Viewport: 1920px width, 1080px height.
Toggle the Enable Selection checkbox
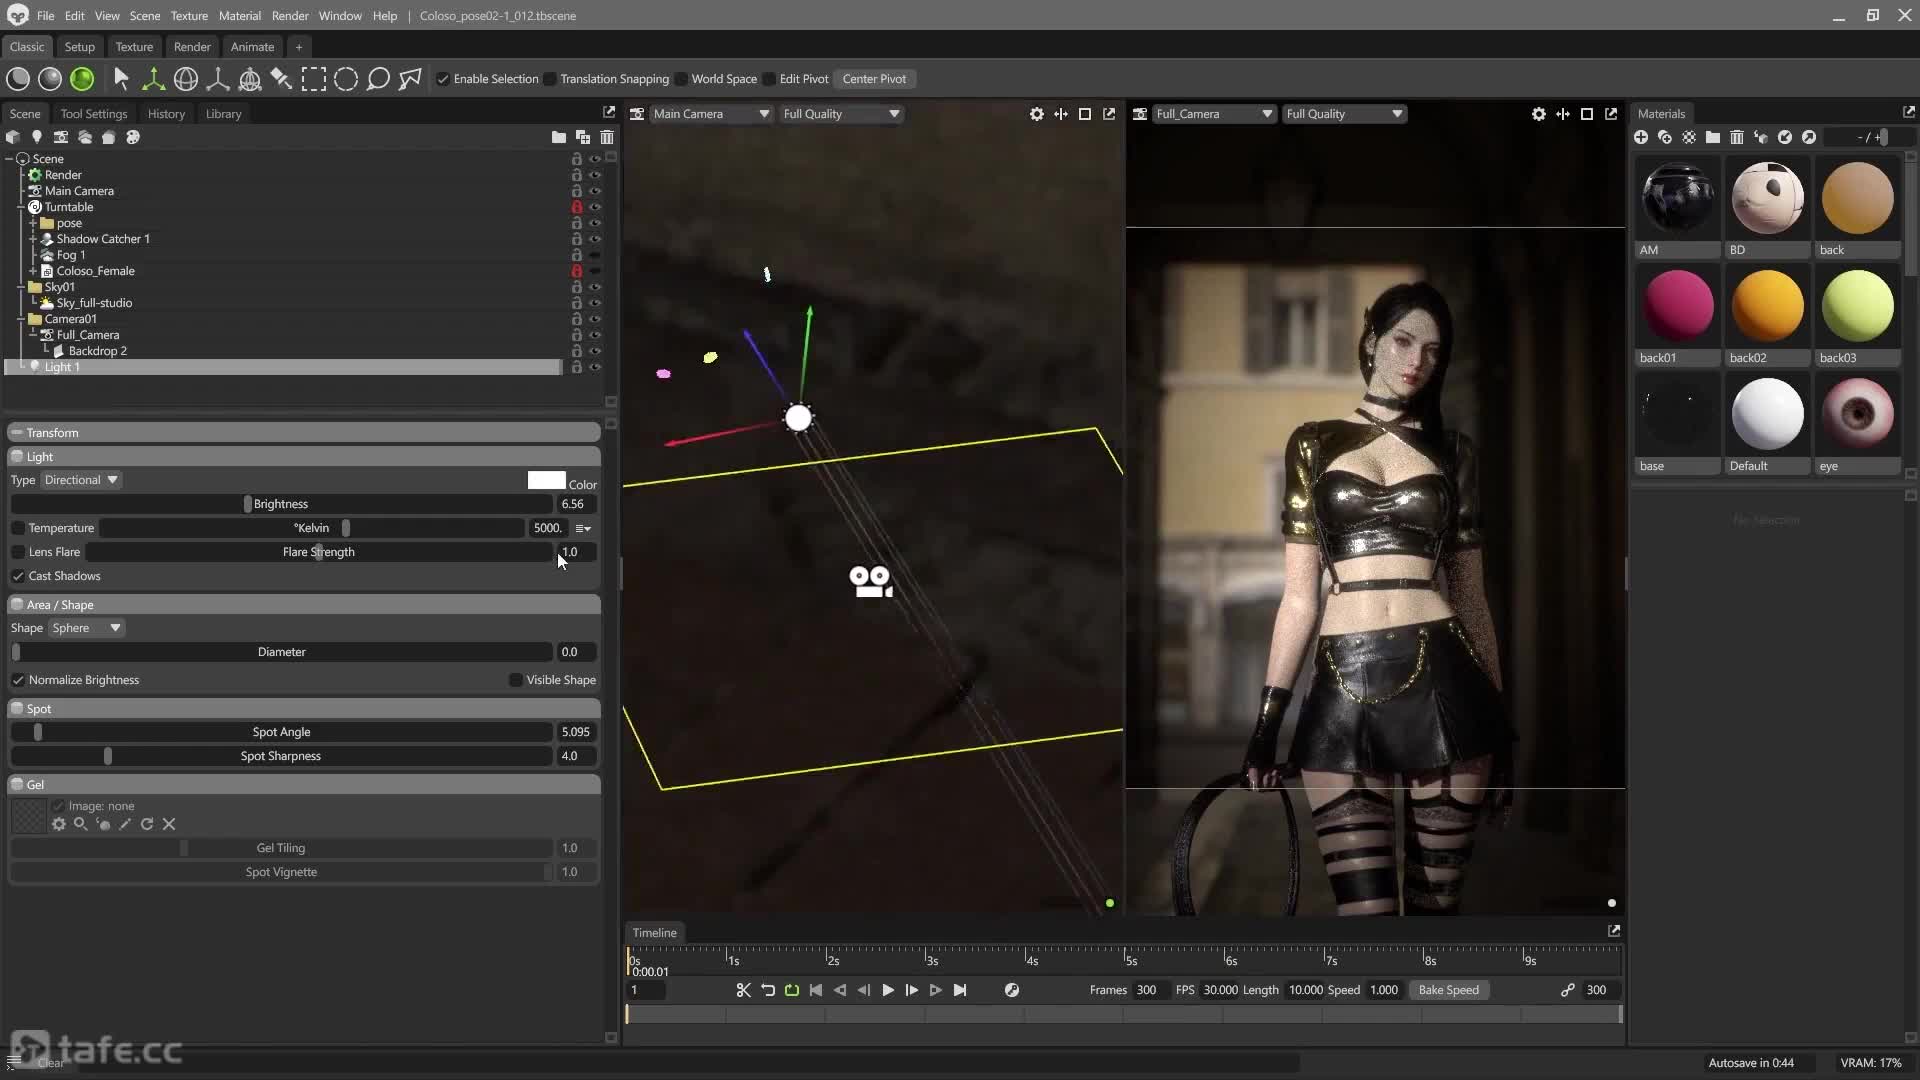443,79
